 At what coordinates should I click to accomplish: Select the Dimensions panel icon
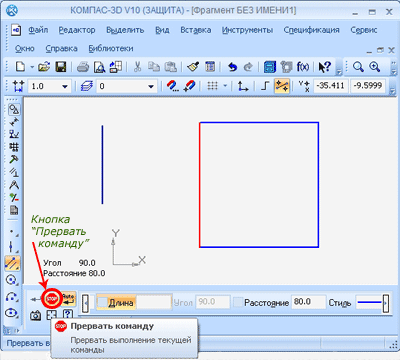14,122
